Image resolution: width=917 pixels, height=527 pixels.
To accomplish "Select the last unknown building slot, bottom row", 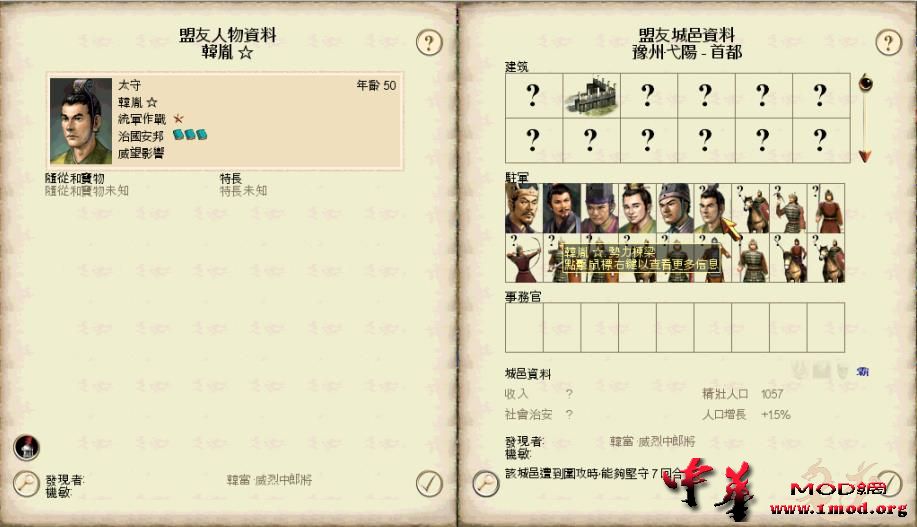I will pos(821,140).
